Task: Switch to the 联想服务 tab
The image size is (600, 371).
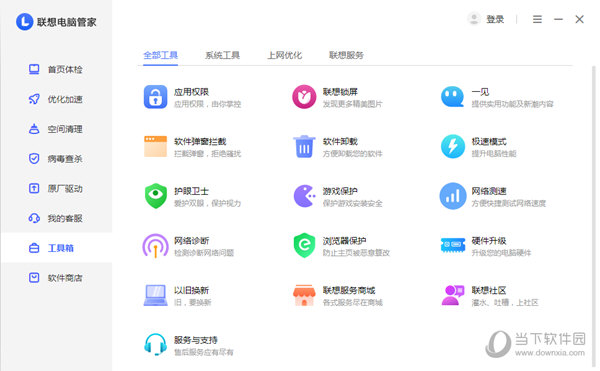Action: point(346,55)
